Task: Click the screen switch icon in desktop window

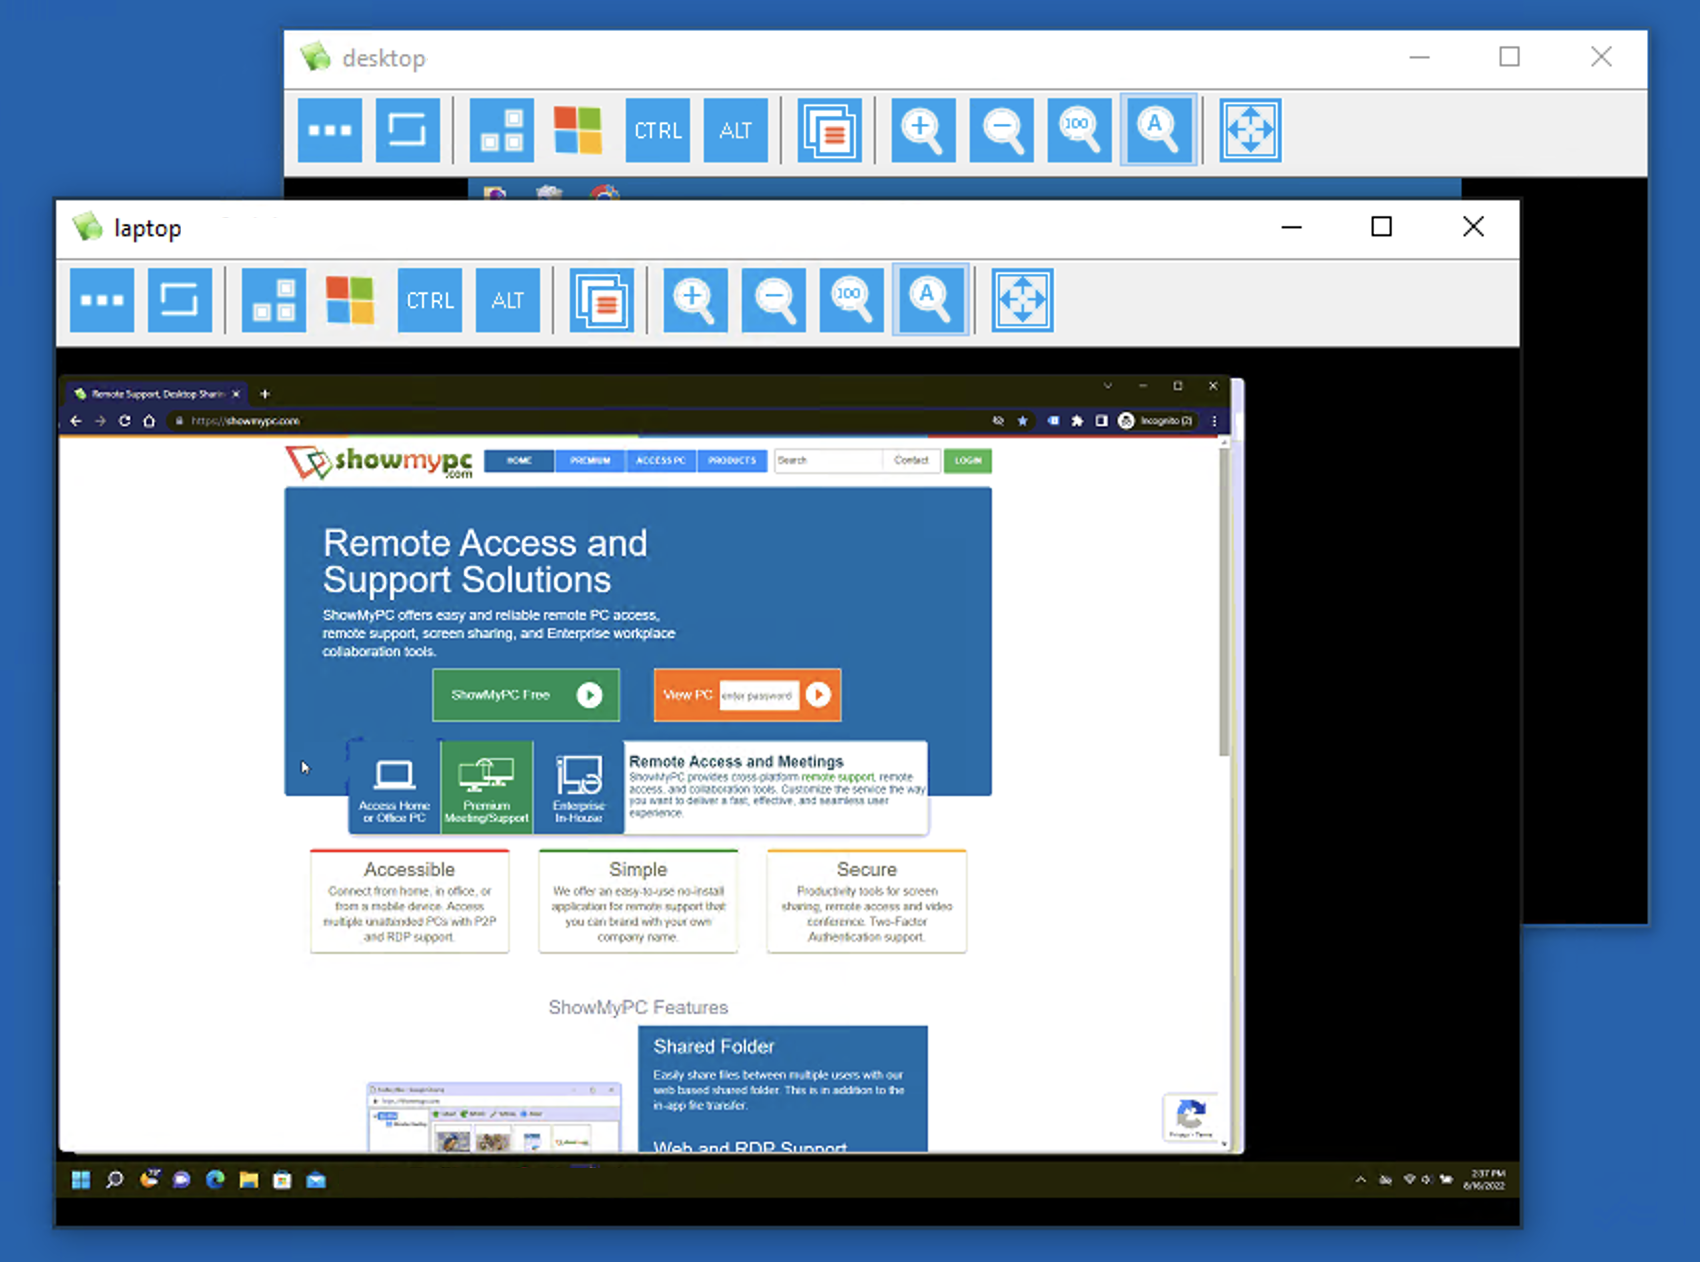Action: click(408, 130)
